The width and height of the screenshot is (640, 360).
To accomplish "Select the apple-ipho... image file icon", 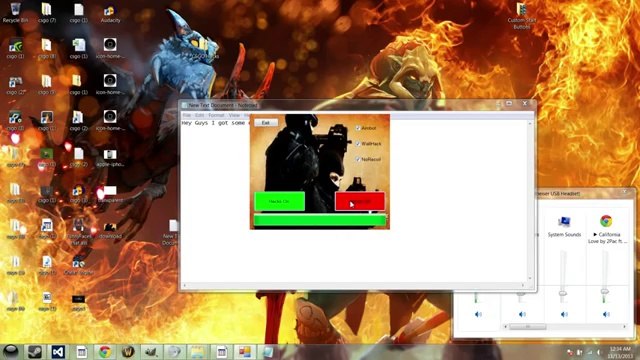I will tap(110, 158).
